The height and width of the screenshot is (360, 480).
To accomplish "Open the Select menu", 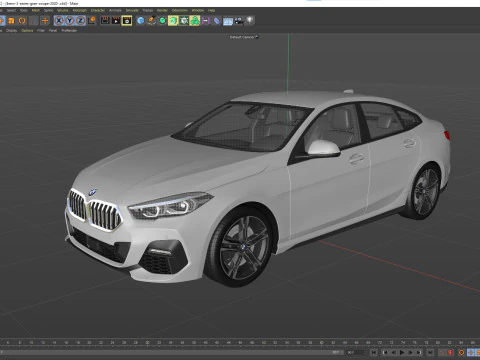I will pos(11,10).
